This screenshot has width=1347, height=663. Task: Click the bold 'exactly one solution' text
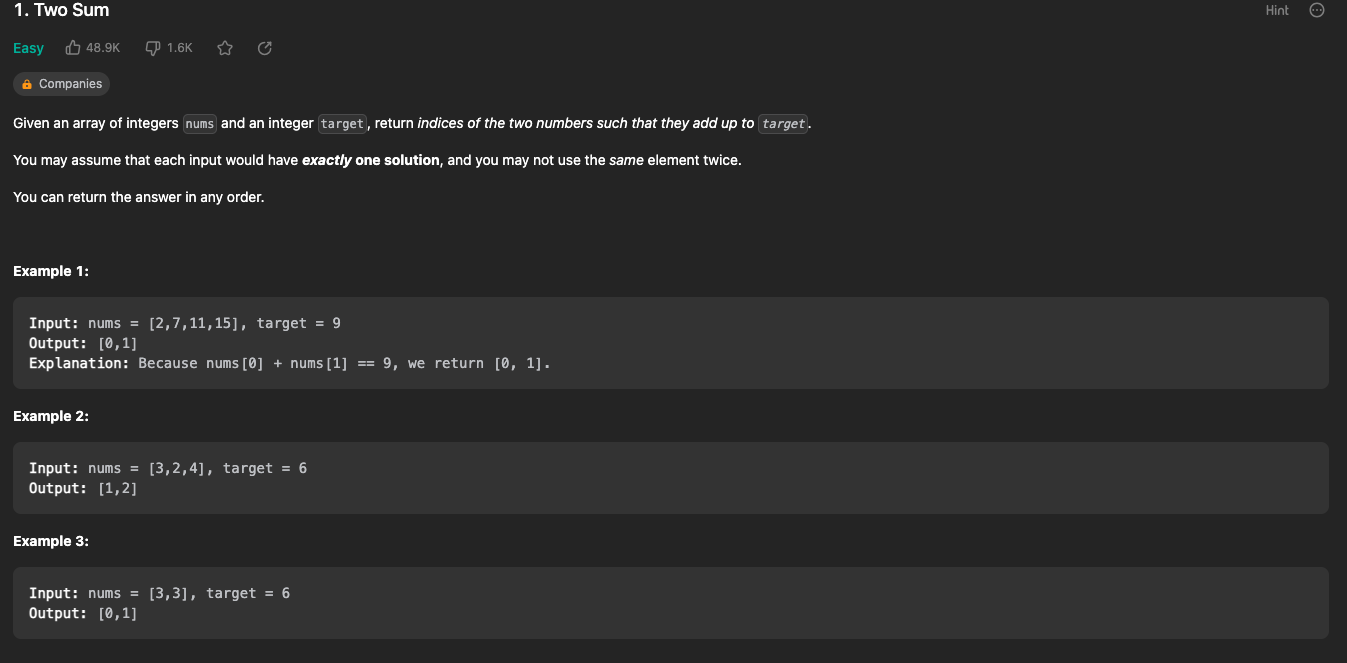pos(371,160)
